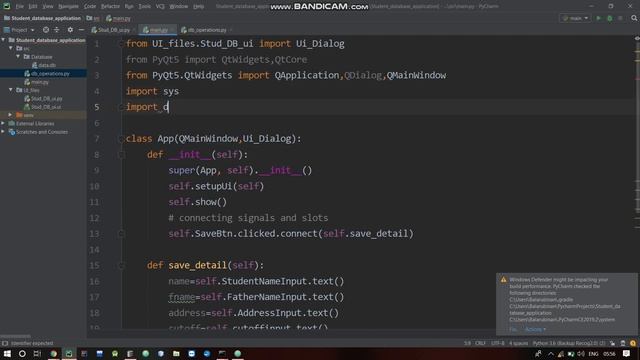
Task: Click fold toggle beside class App line
Action: [x=121, y=139]
